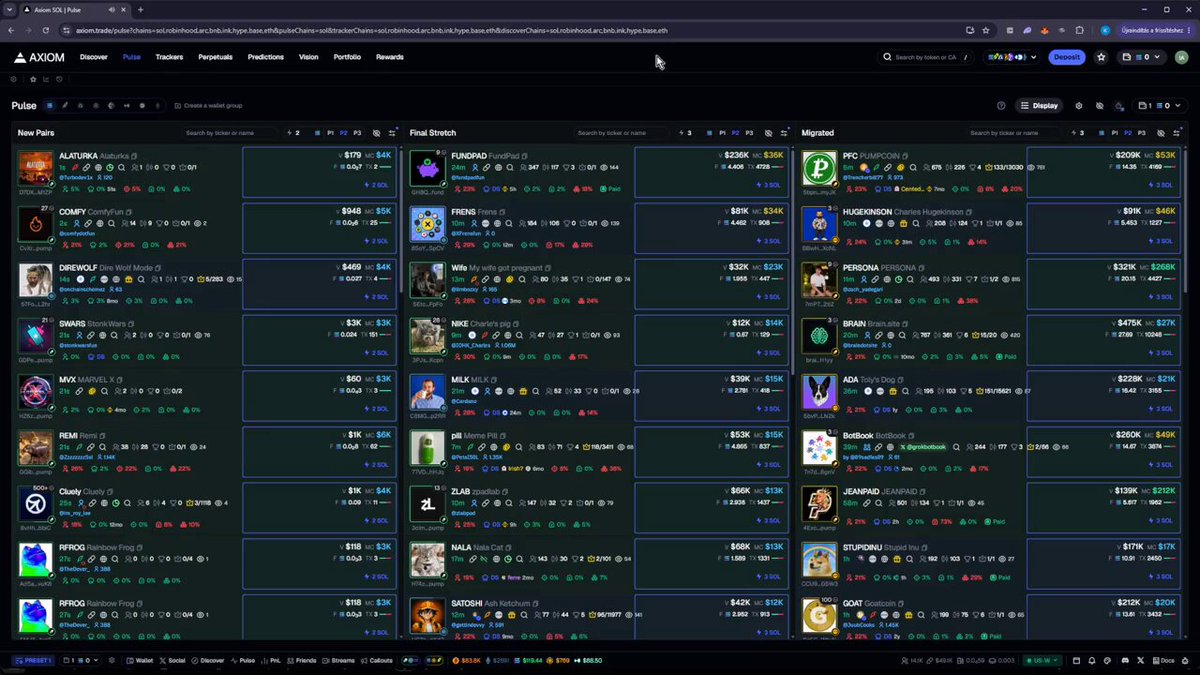
Task: Switch to the Trackers tab
Action: 169,57
